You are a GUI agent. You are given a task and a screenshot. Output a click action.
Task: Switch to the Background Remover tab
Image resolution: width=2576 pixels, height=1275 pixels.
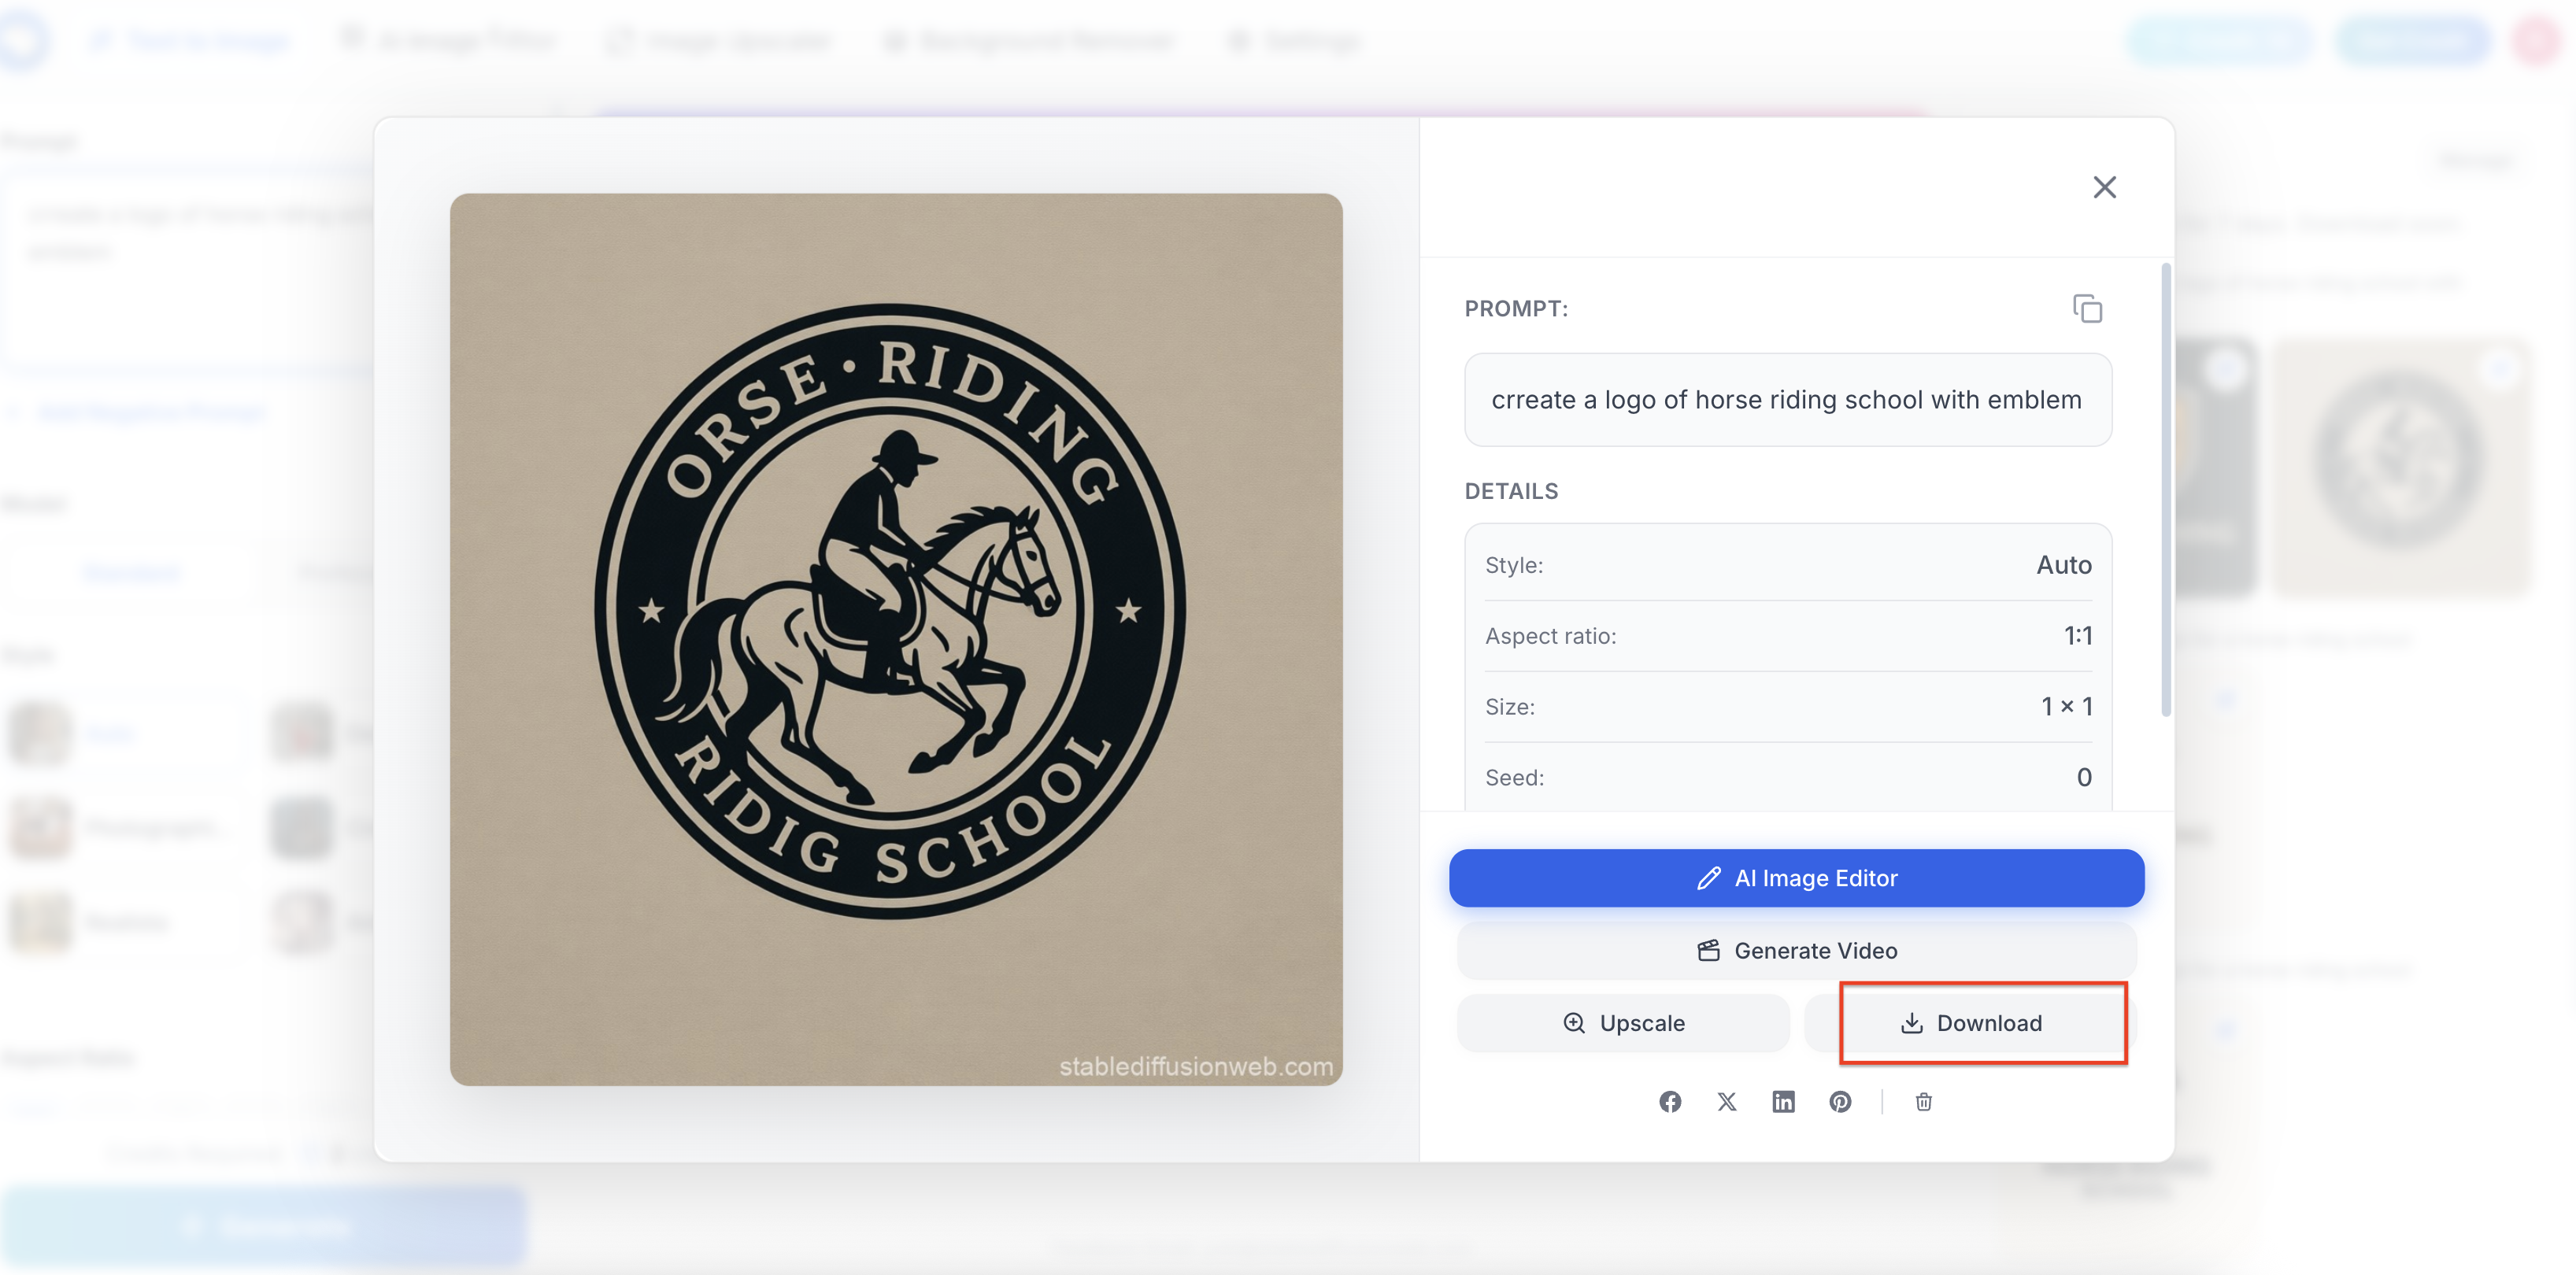pyautogui.click(x=1029, y=40)
